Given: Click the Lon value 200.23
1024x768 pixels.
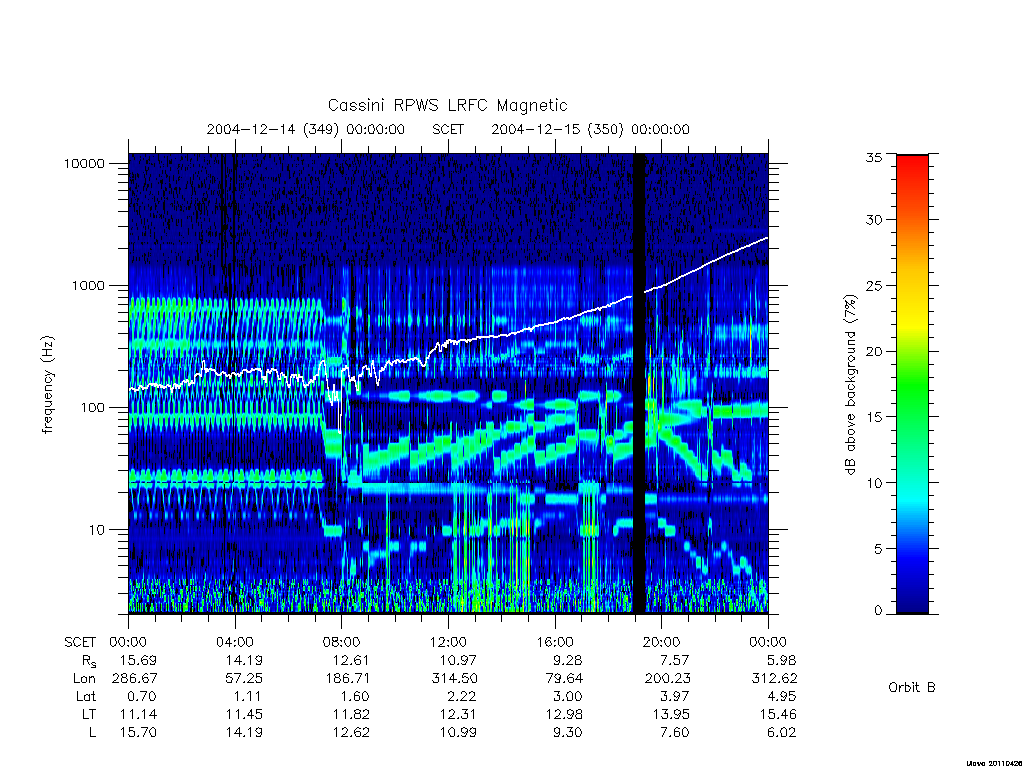Looking at the screenshot, I should [x=667, y=679].
